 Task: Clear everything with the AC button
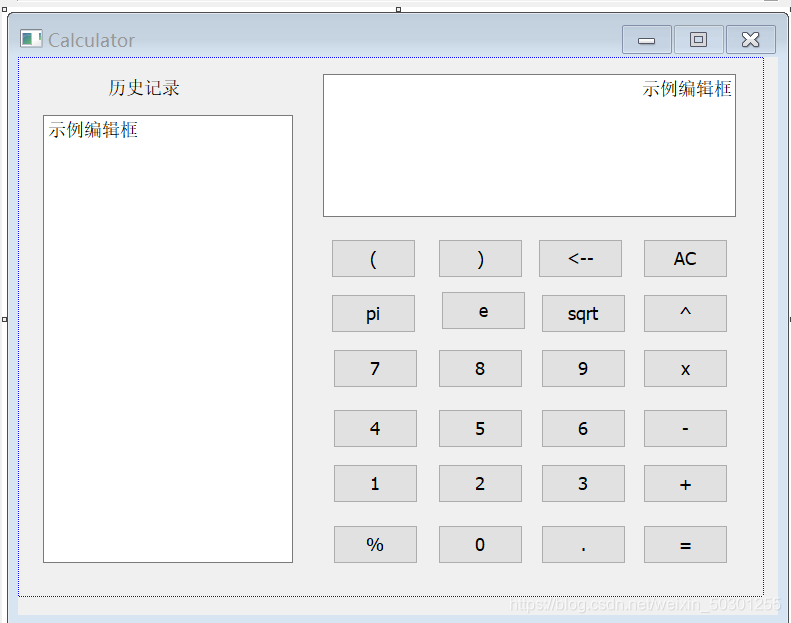(685, 259)
